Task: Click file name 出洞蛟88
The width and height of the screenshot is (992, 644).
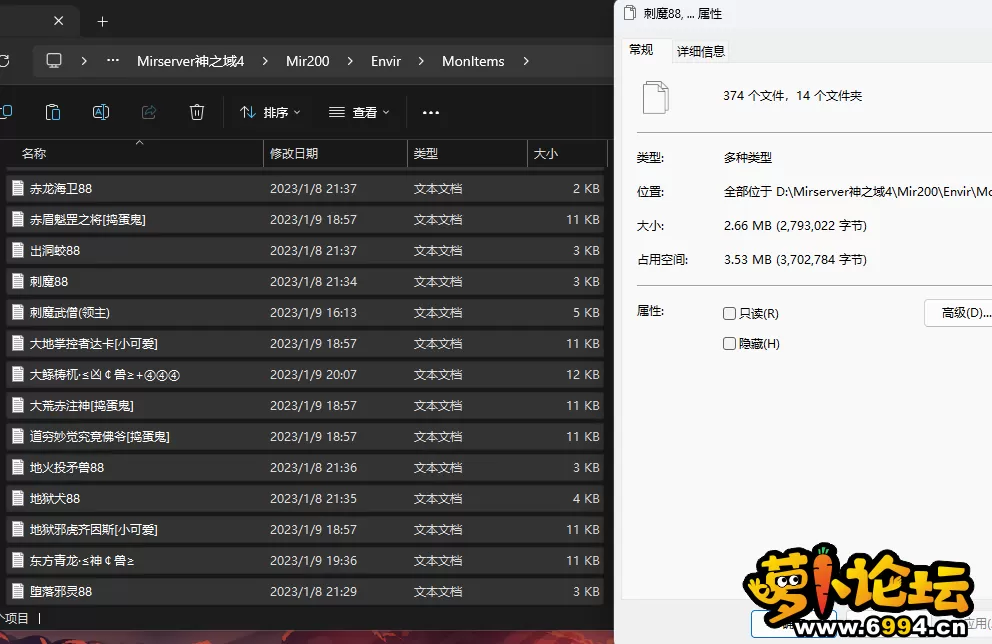Action: click(x=55, y=251)
